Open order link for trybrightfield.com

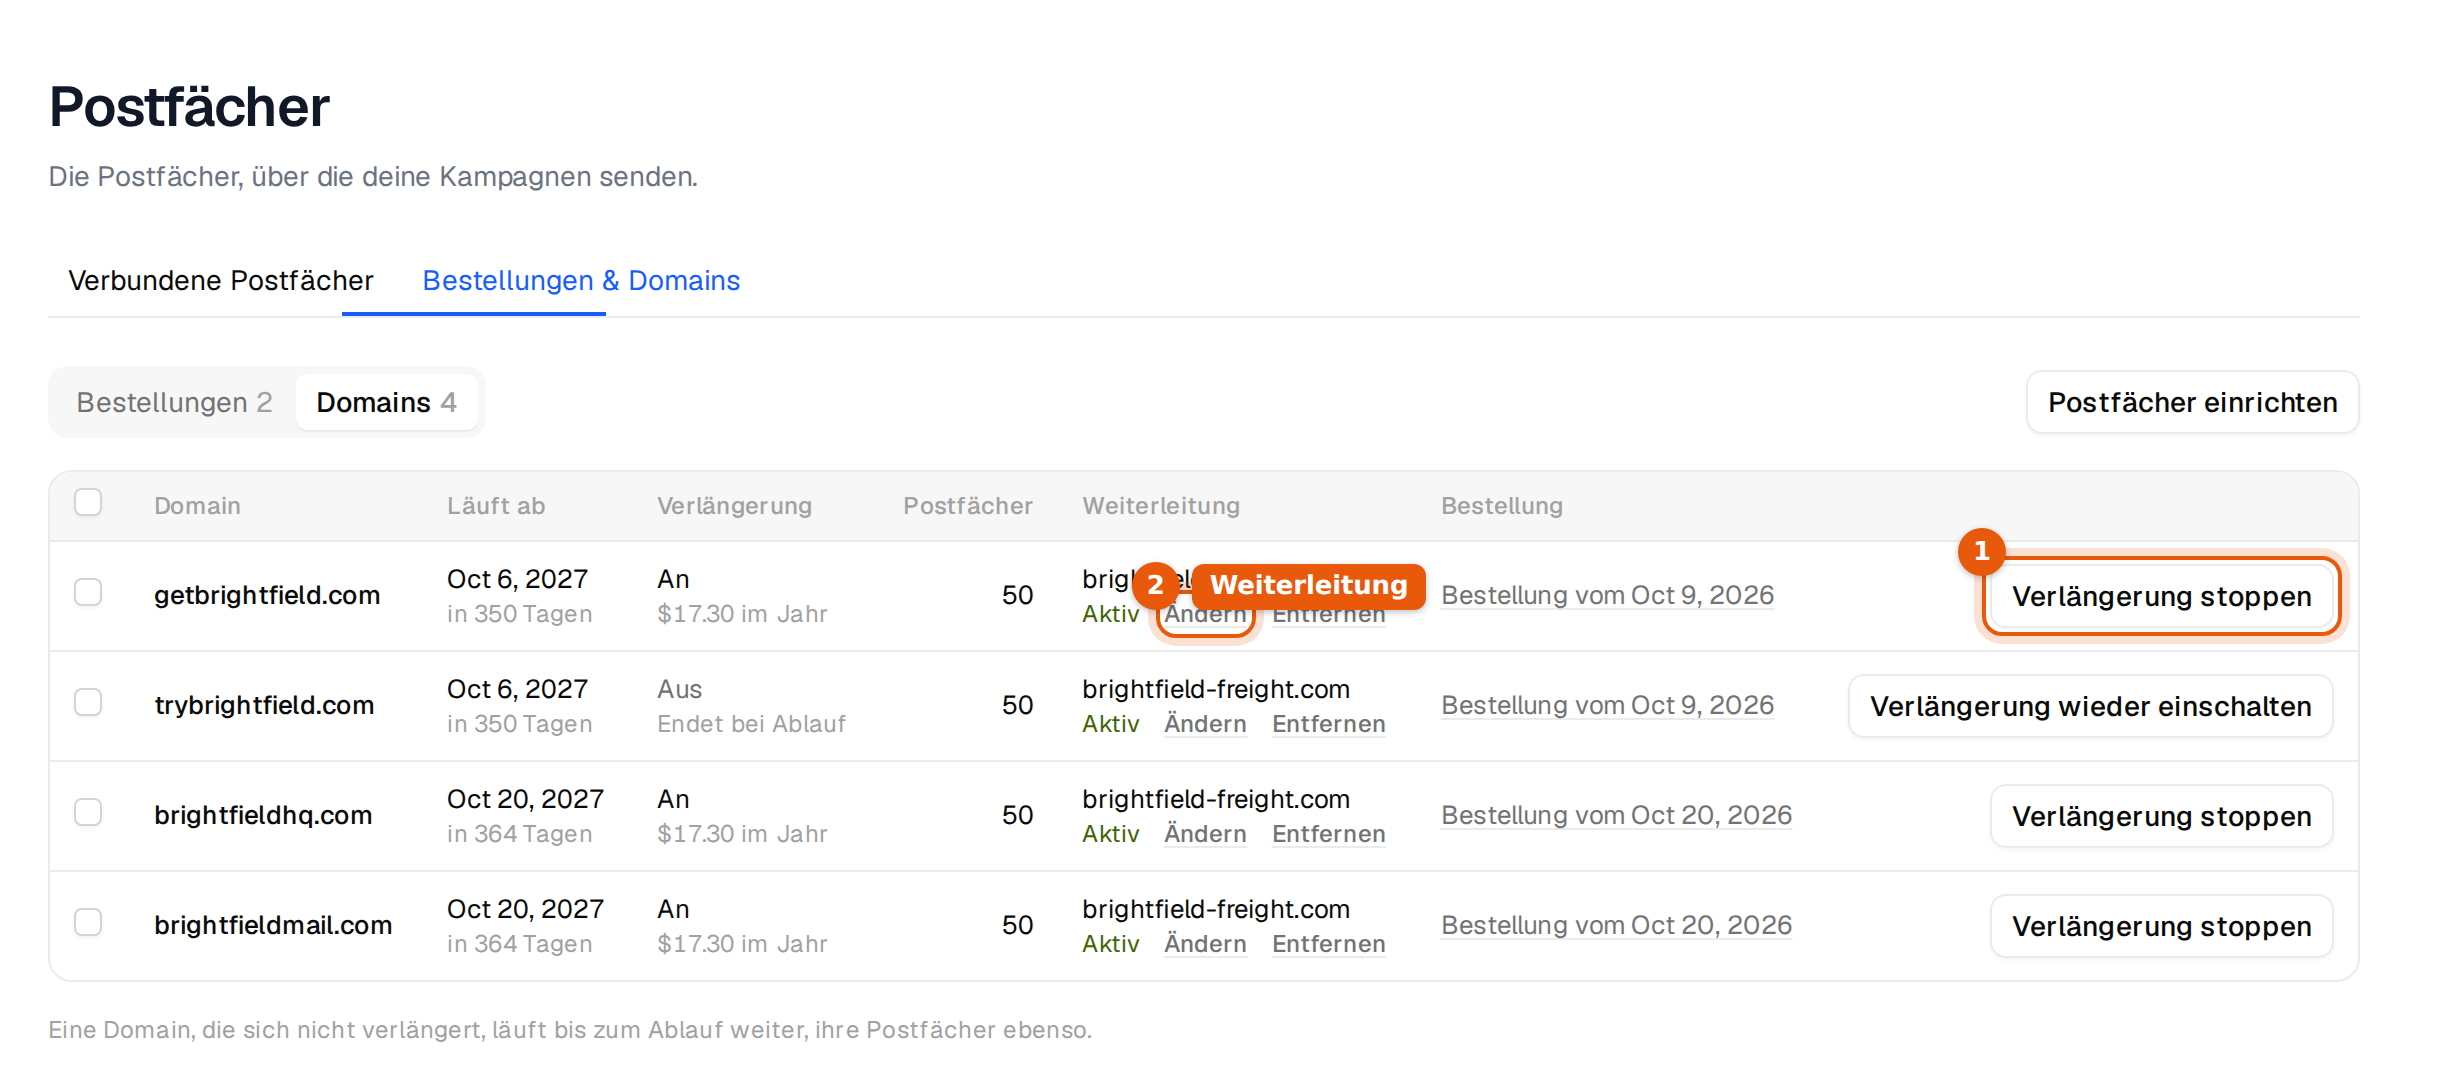[1607, 705]
